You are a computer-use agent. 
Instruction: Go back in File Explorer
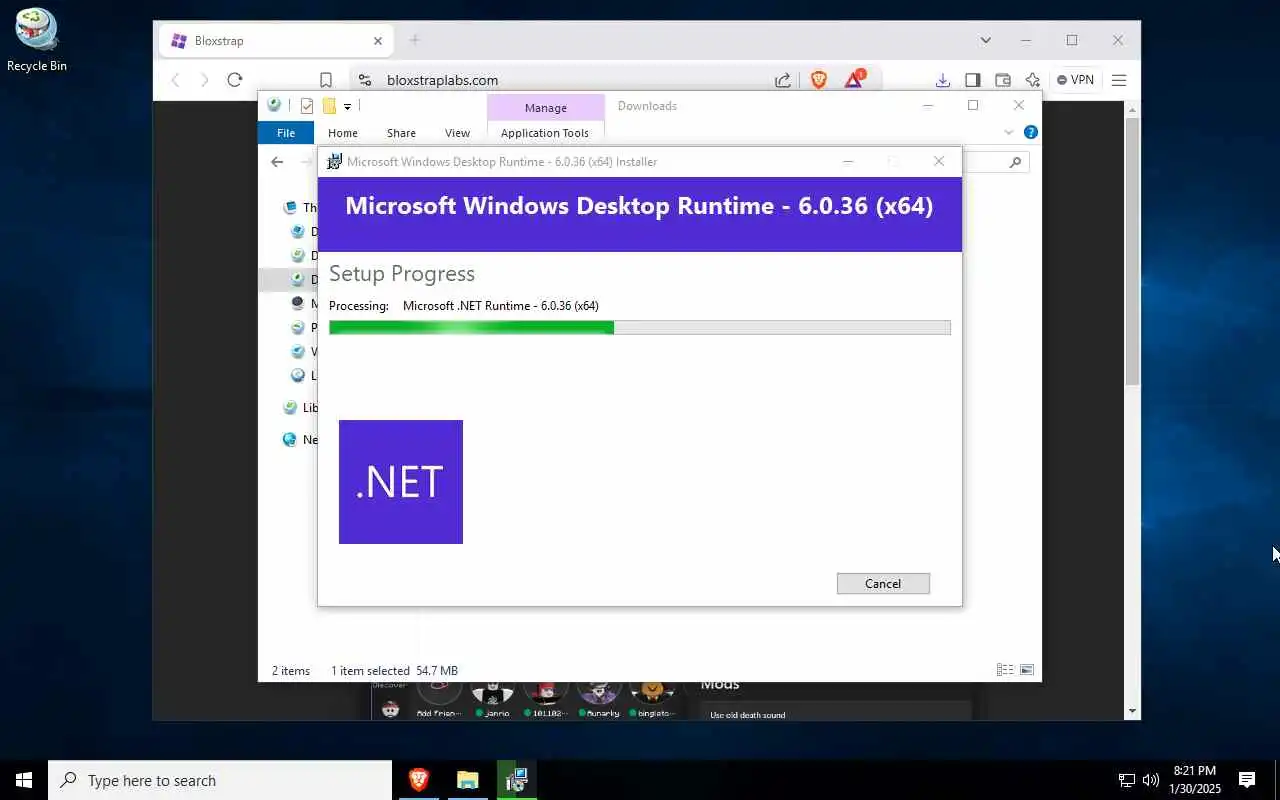click(277, 162)
